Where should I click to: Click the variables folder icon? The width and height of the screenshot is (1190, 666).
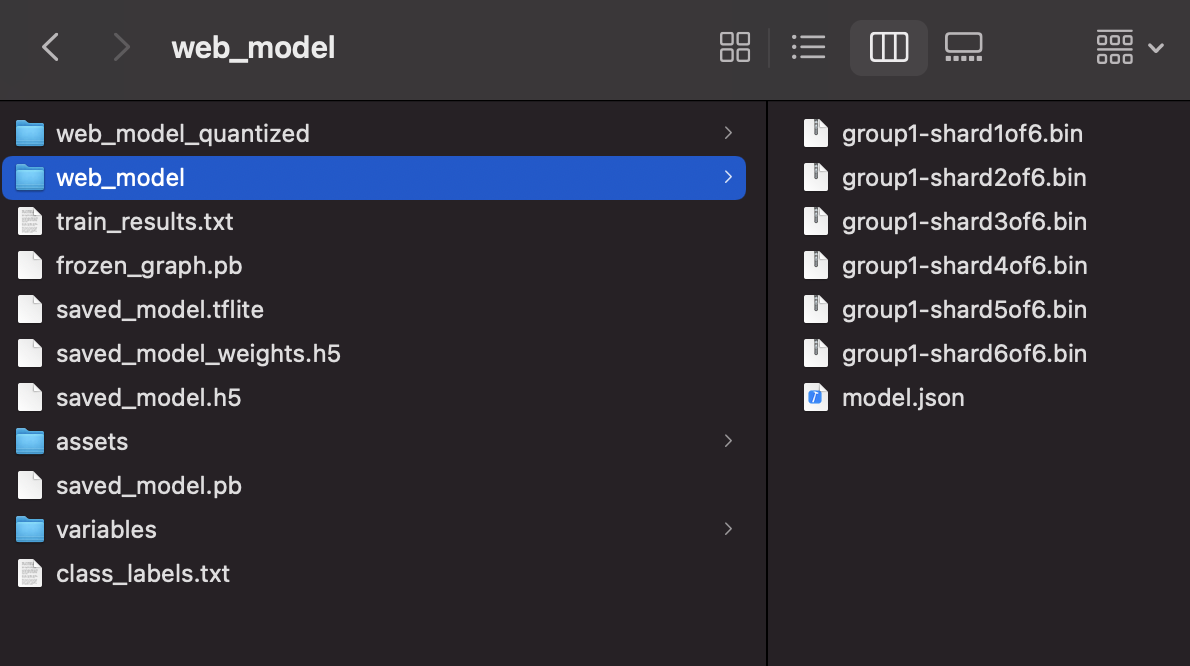[30, 529]
